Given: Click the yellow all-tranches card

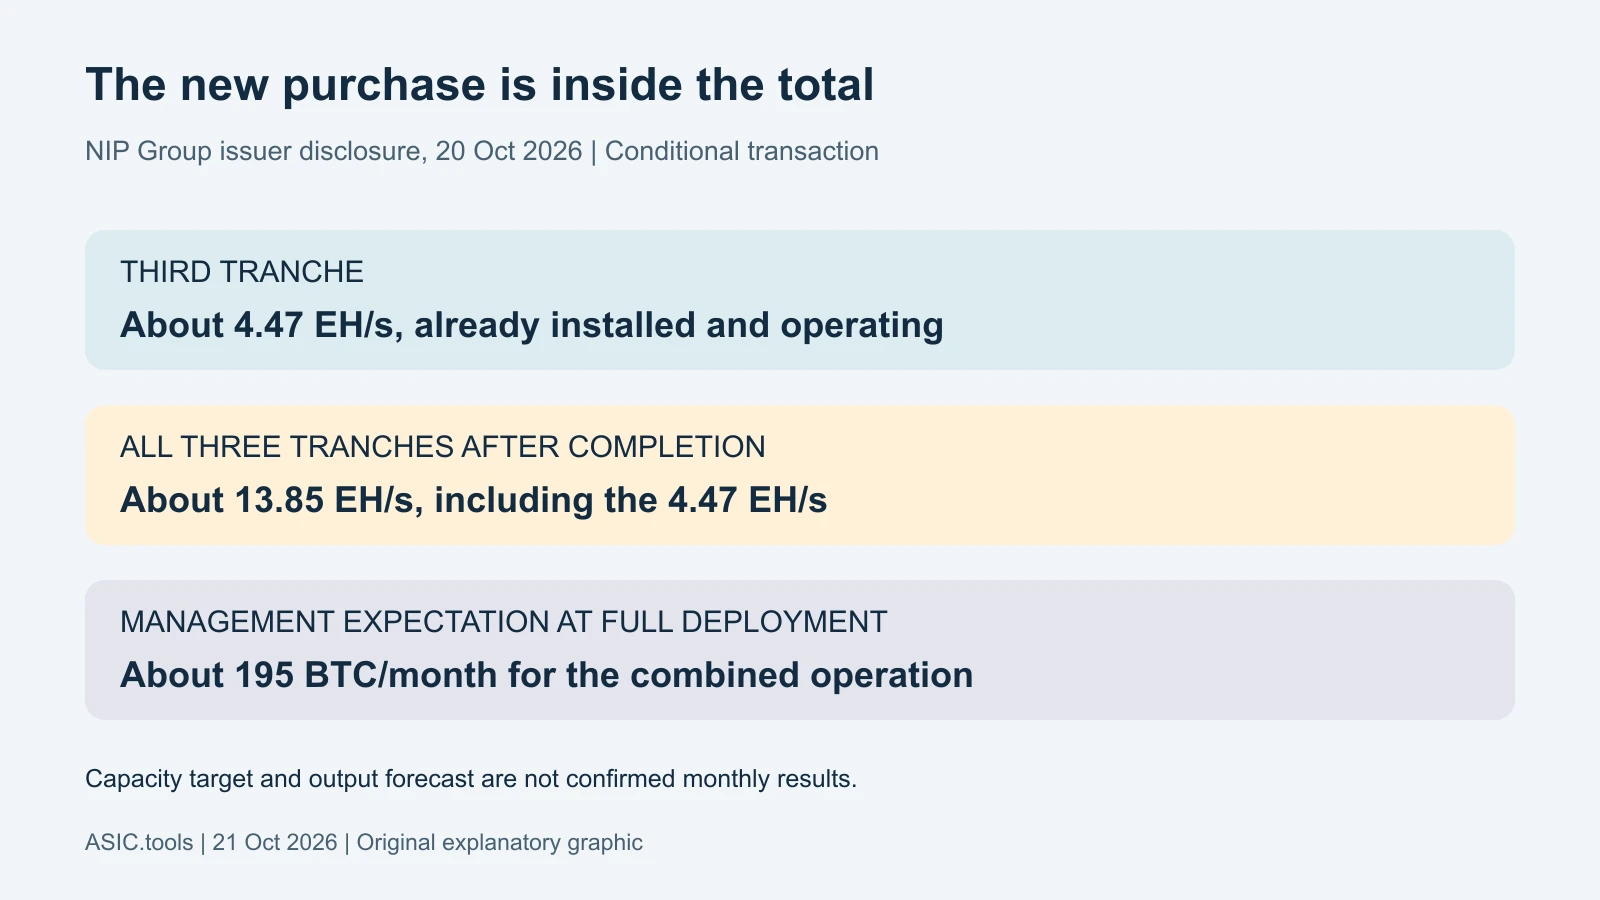Looking at the screenshot, I should coord(800,475).
